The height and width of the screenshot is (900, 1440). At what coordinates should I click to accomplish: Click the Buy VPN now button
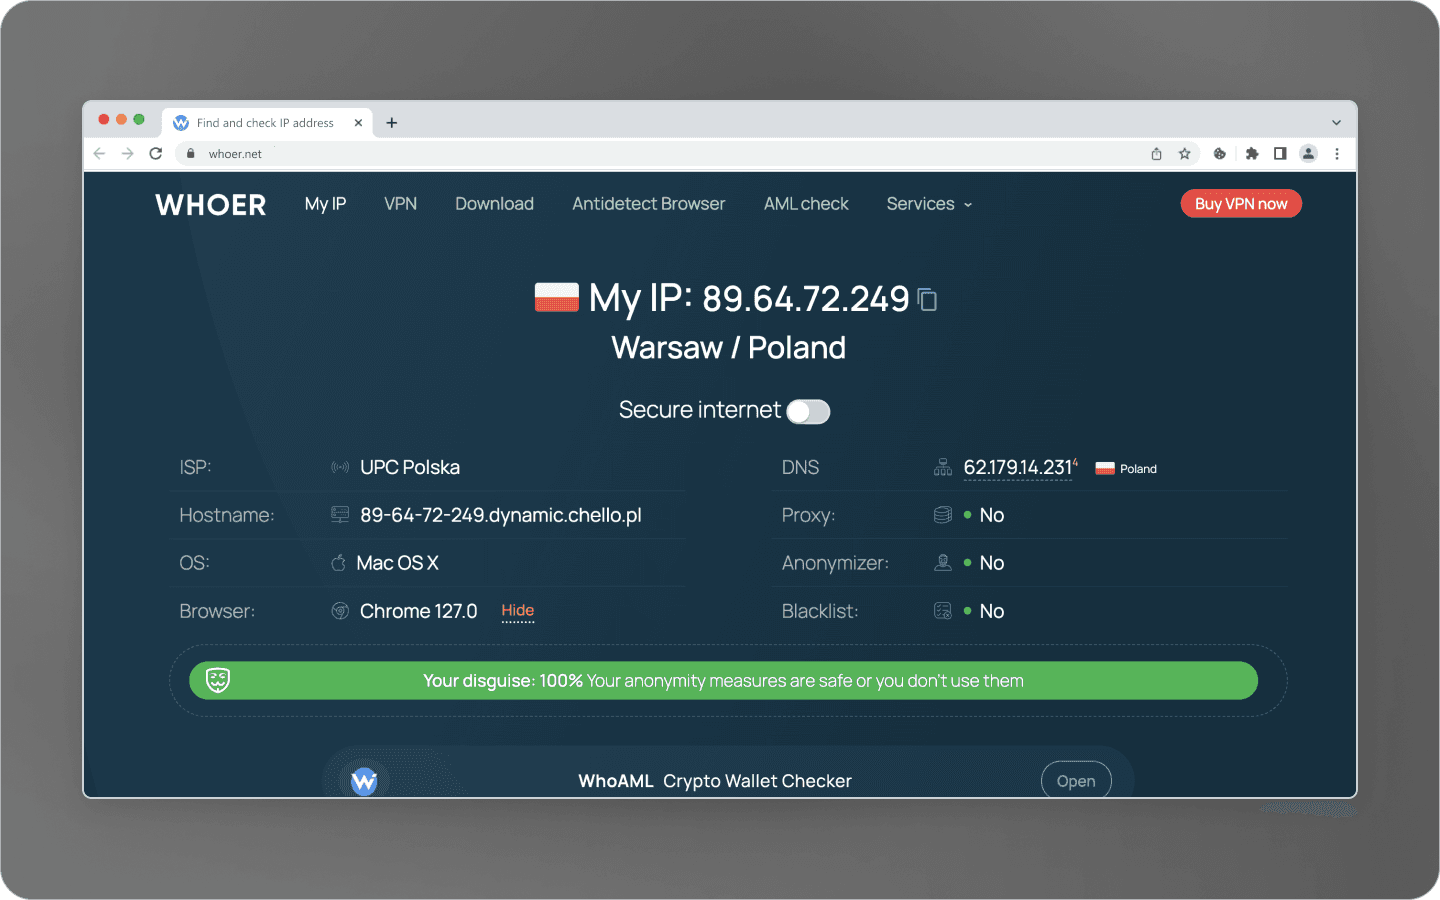1241,204
